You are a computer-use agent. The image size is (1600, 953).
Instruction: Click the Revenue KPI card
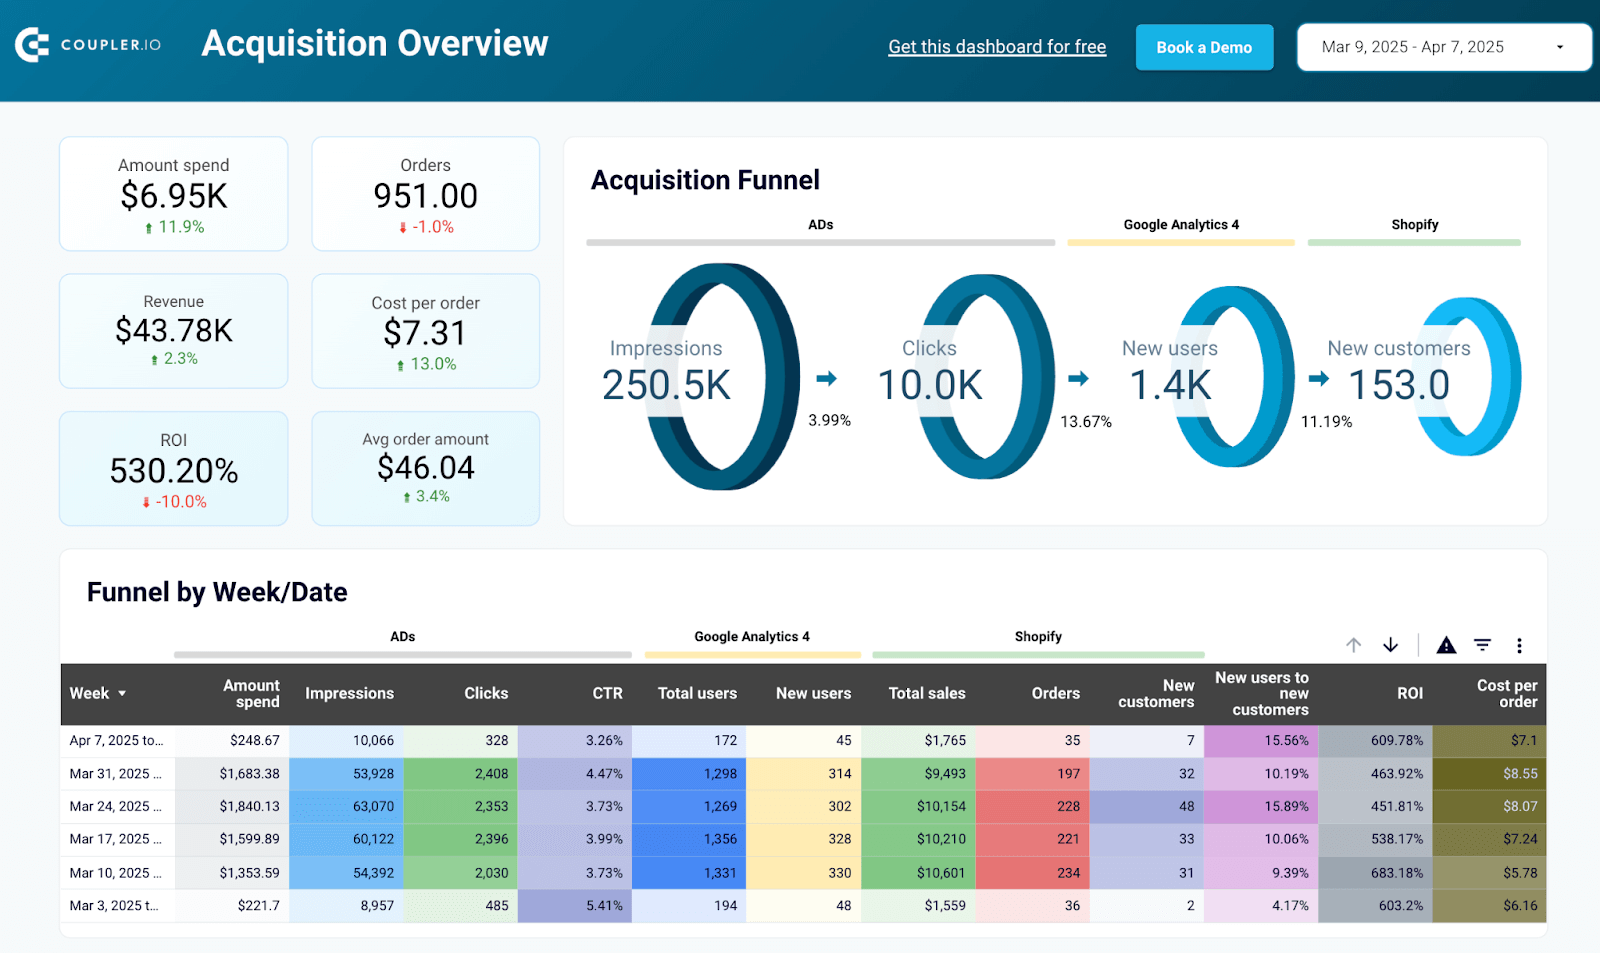pyautogui.click(x=173, y=330)
